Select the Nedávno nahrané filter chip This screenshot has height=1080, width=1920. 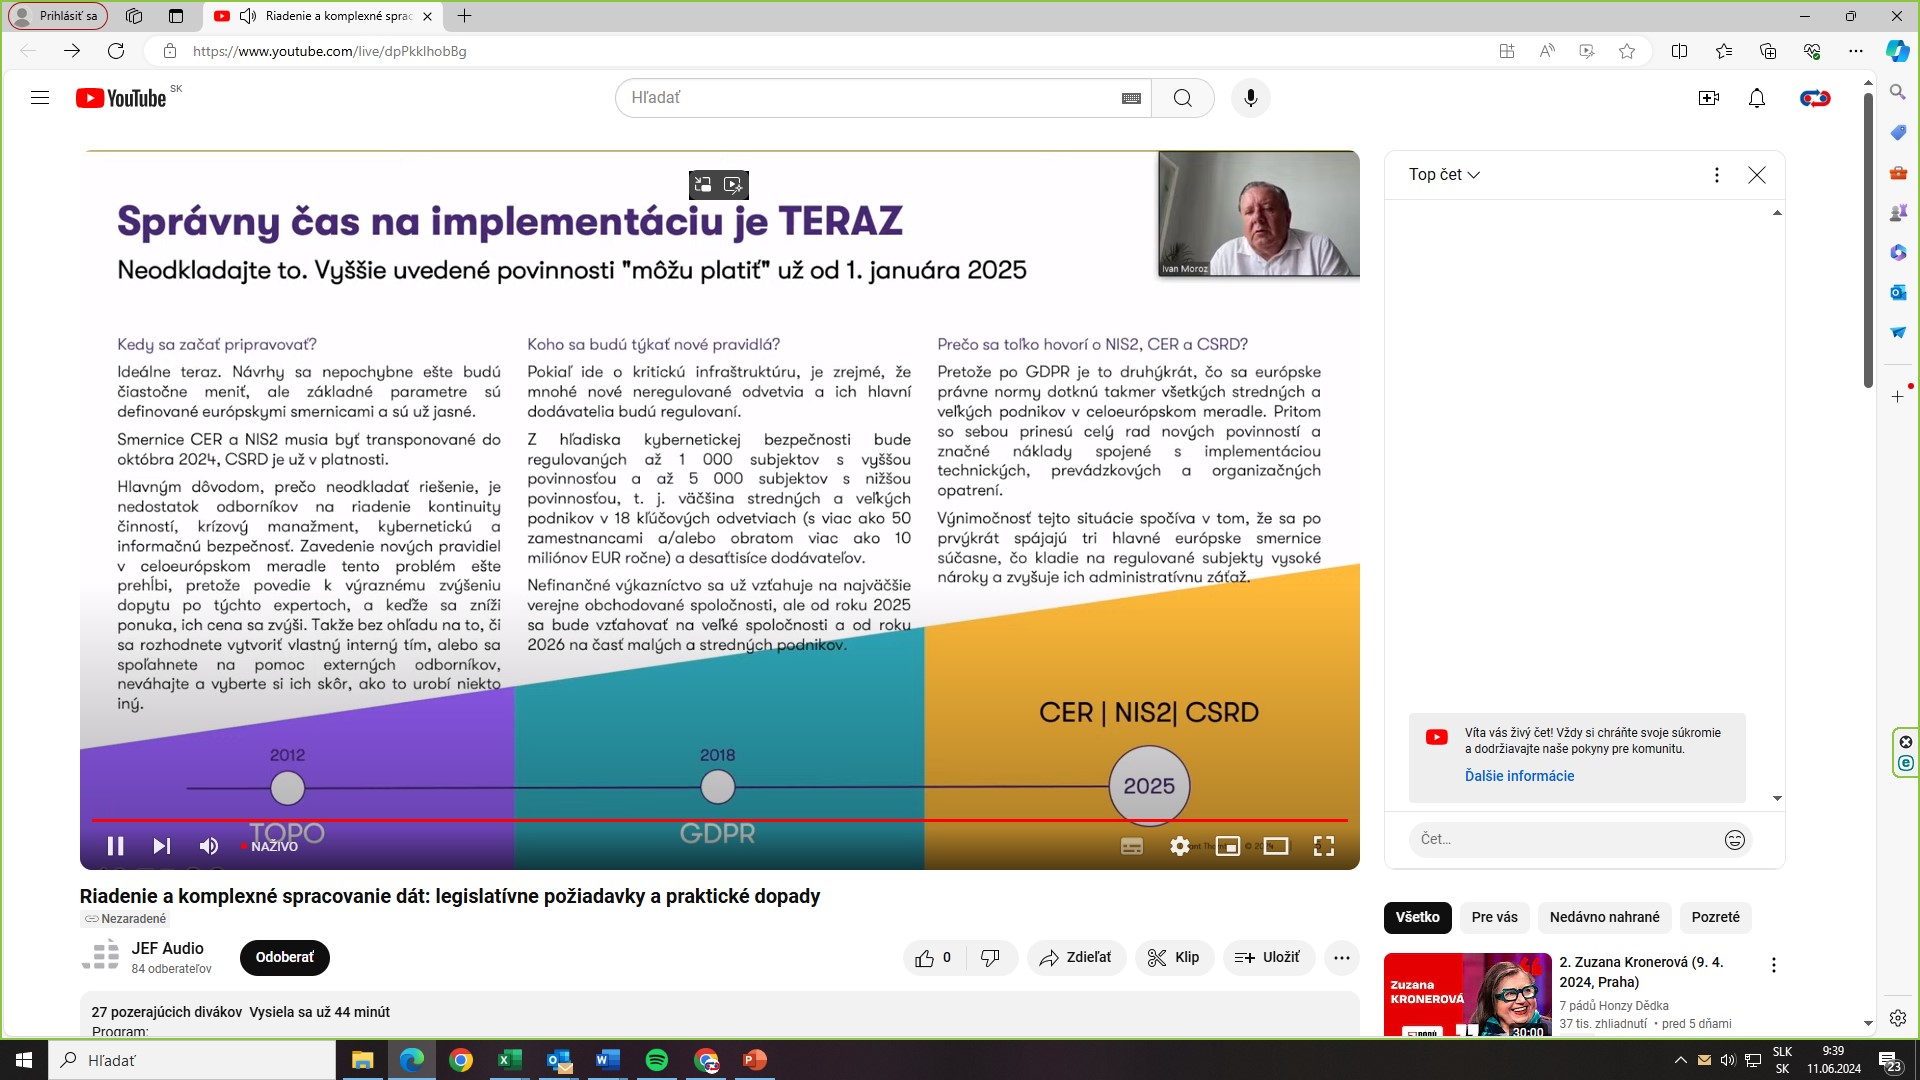click(x=1604, y=917)
